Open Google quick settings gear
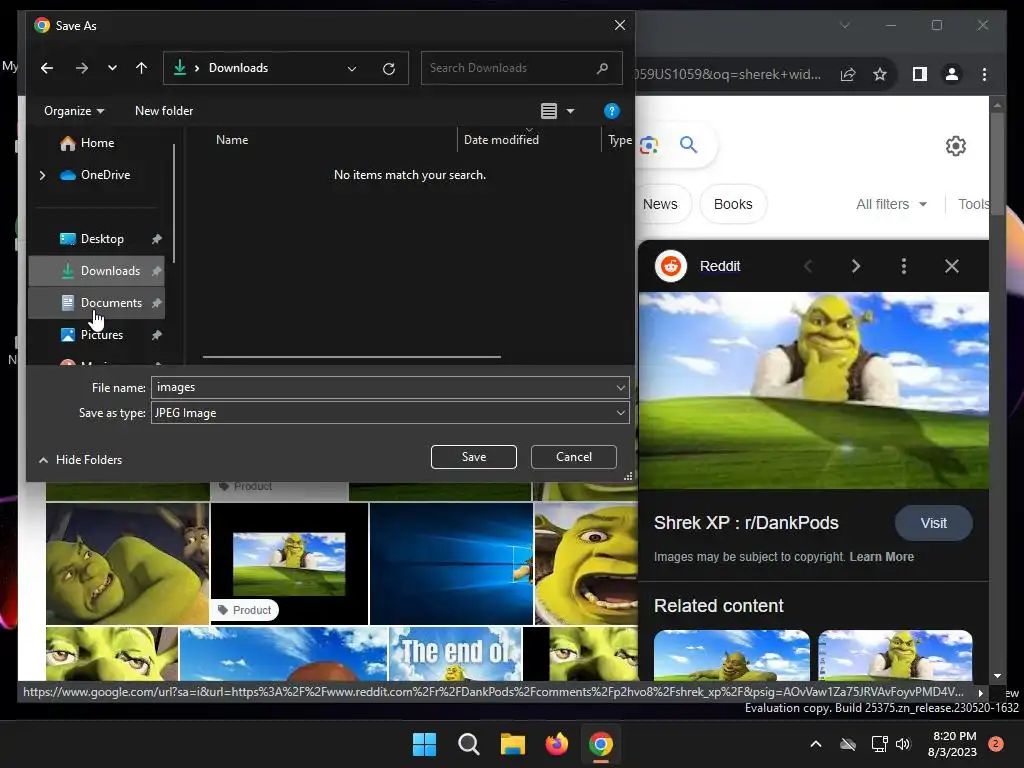This screenshot has width=1024, height=768. tap(955, 146)
